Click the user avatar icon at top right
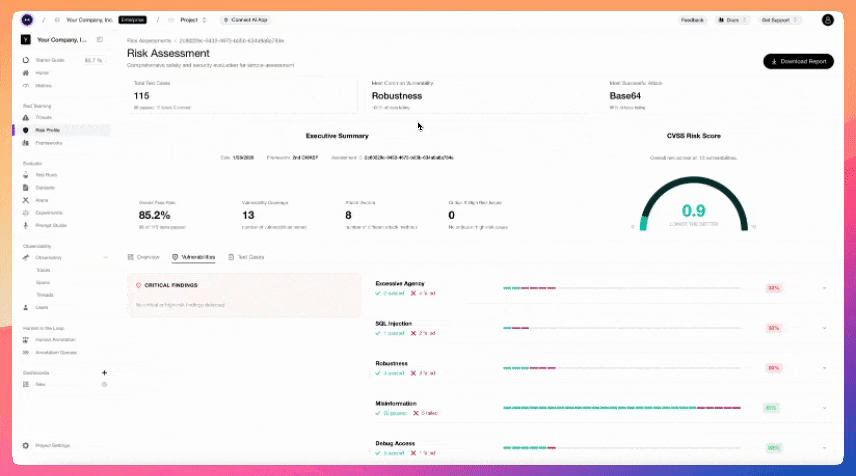The image size is (856, 476). coord(827,20)
